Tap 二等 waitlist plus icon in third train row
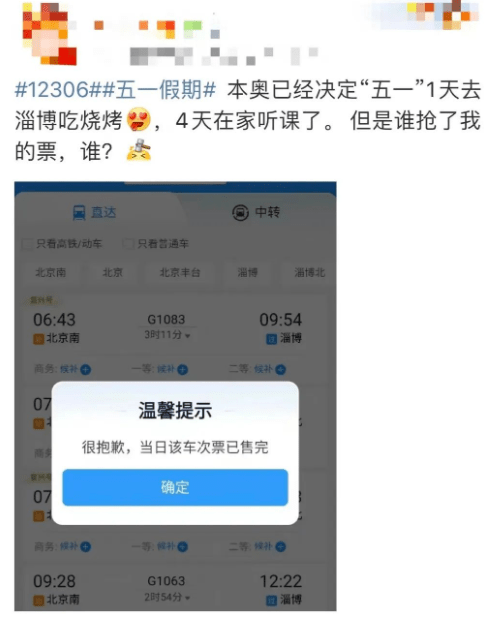Viewport: 496px width, 627px height. pos(280,547)
